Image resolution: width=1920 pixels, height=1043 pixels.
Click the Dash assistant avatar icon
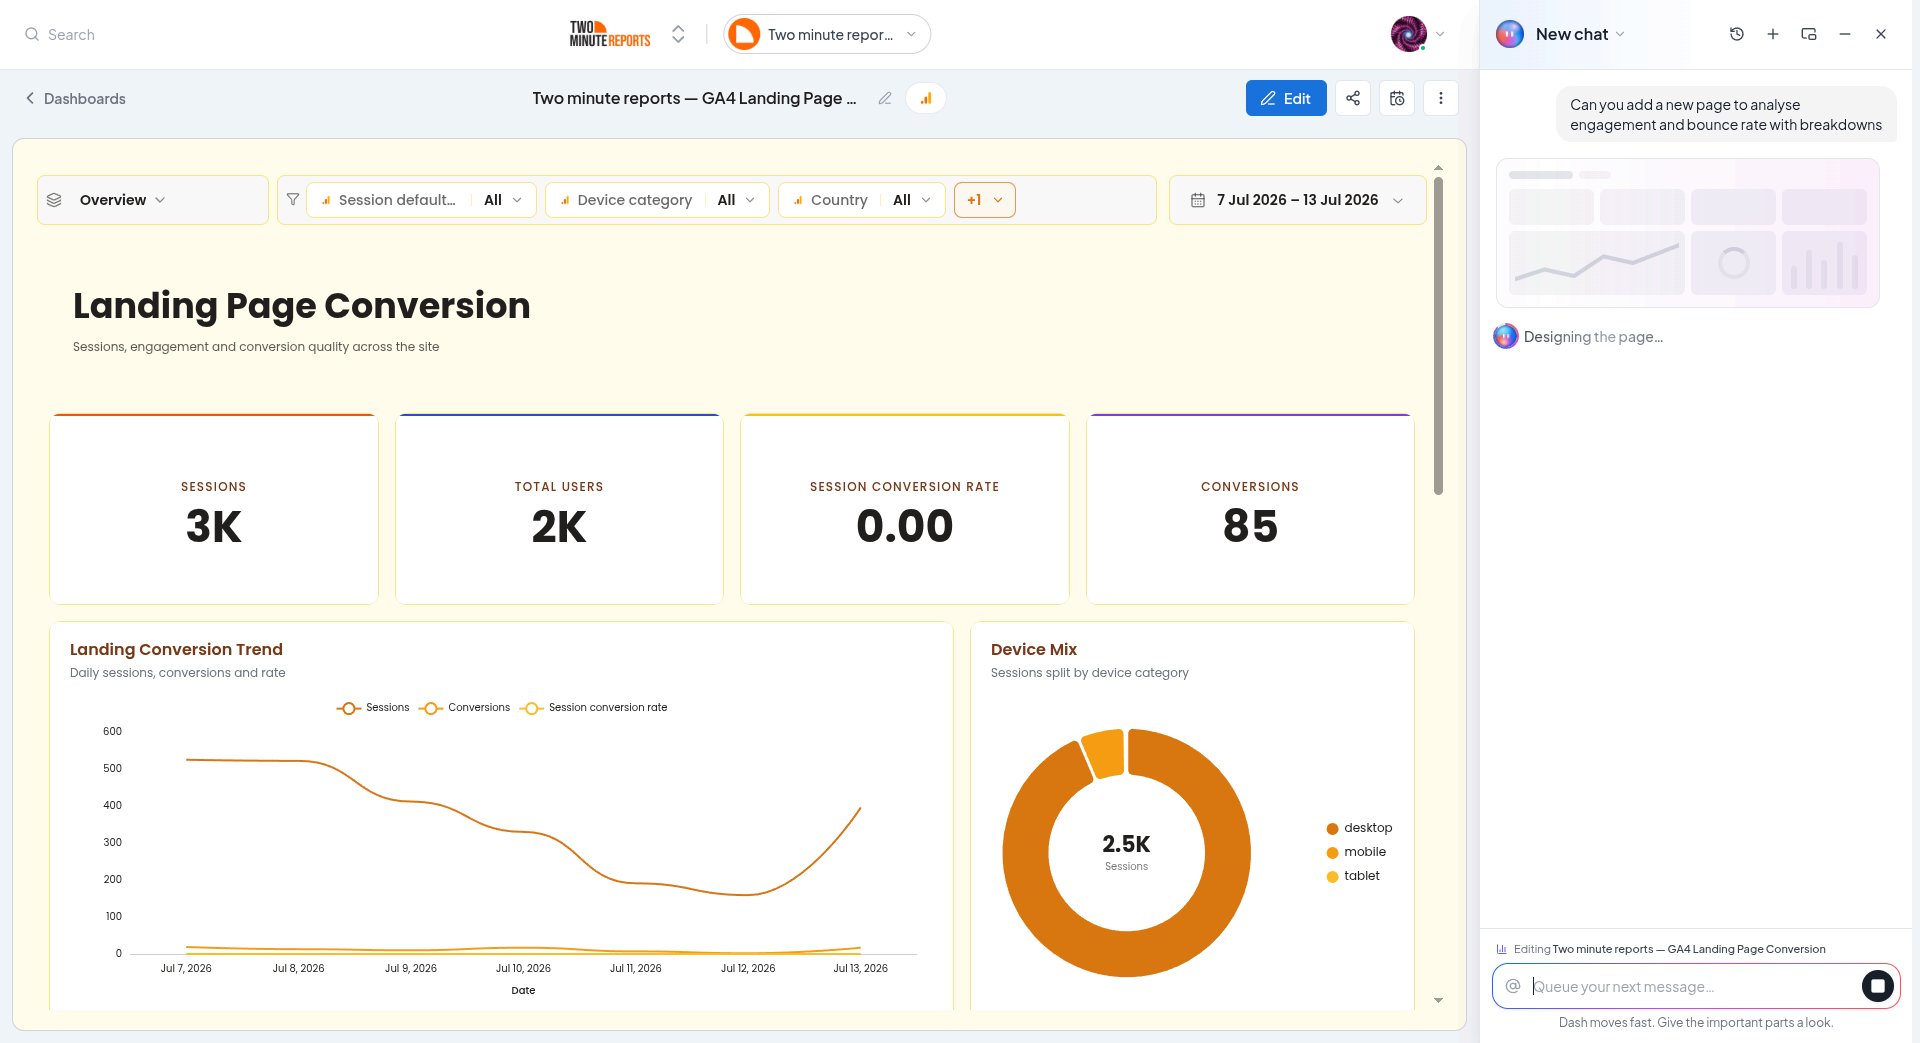tap(1509, 34)
